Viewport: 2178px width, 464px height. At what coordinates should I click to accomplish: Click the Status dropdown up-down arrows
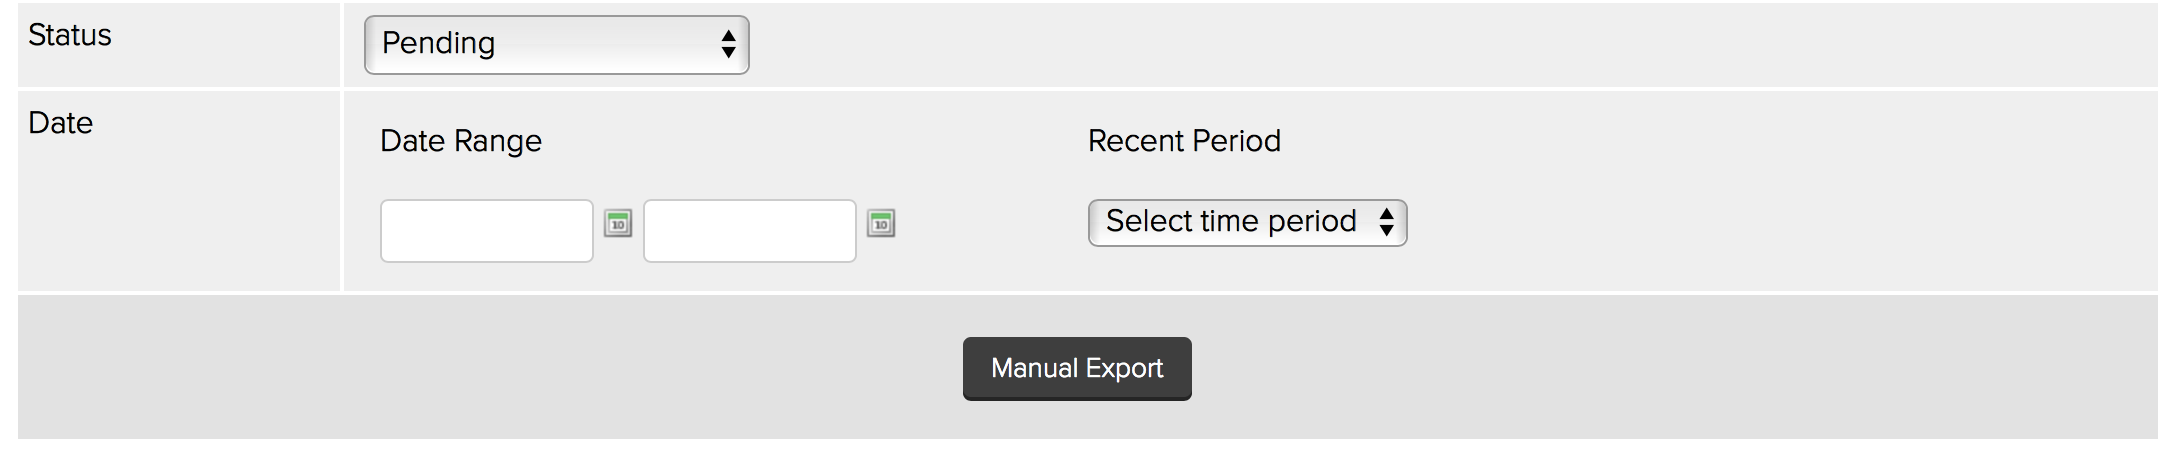728,44
